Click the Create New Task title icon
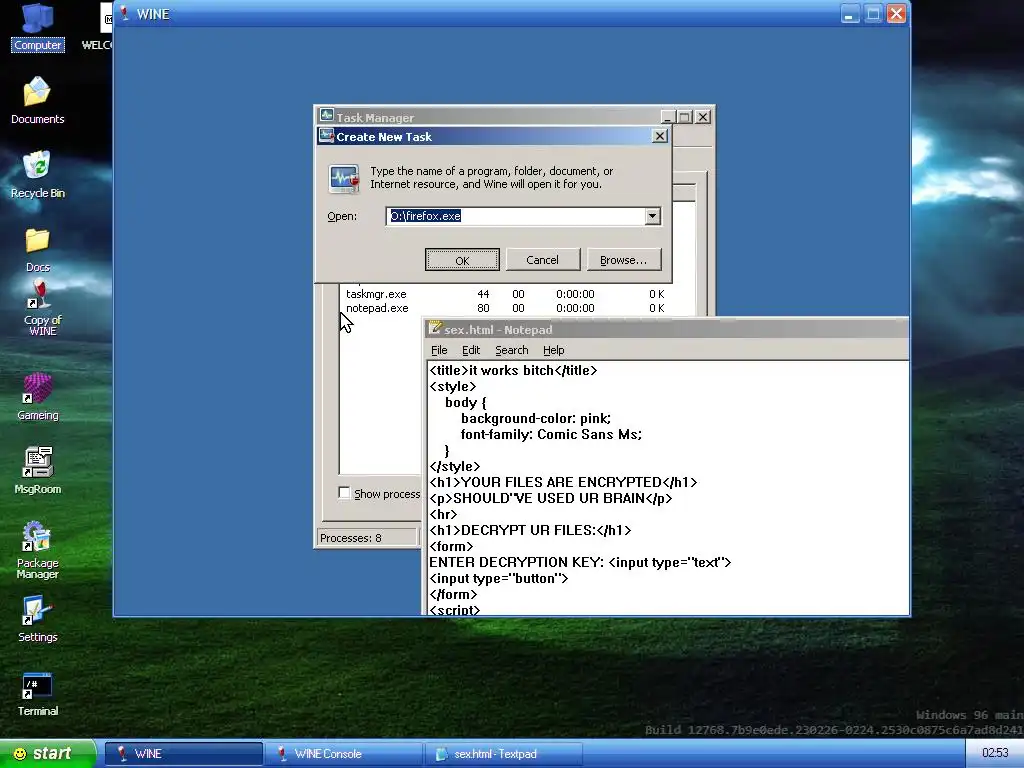1024x768 pixels. [x=327, y=136]
